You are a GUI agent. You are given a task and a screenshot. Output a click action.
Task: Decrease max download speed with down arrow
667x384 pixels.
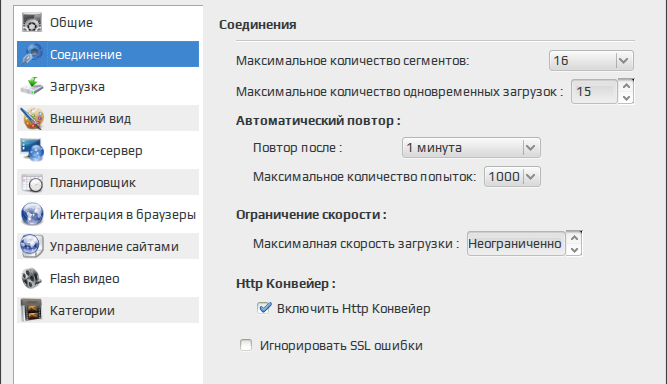coord(574,250)
